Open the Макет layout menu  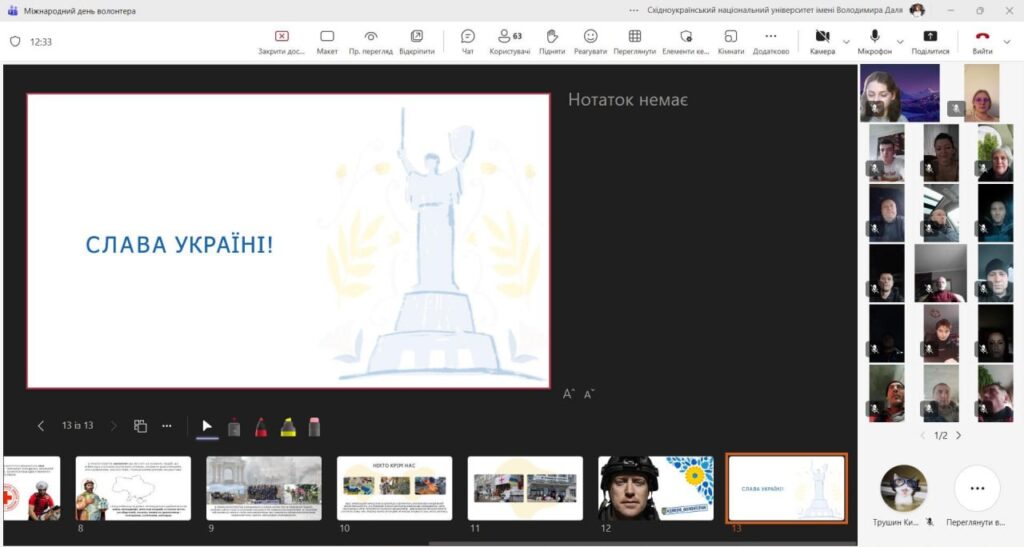pyautogui.click(x=327, y=41)
